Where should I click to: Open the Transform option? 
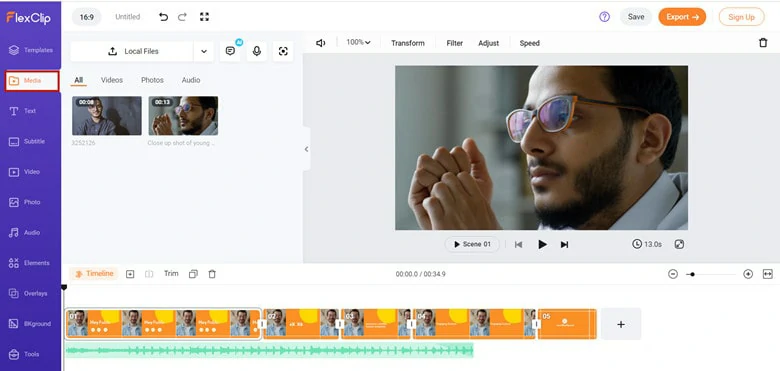408,43
